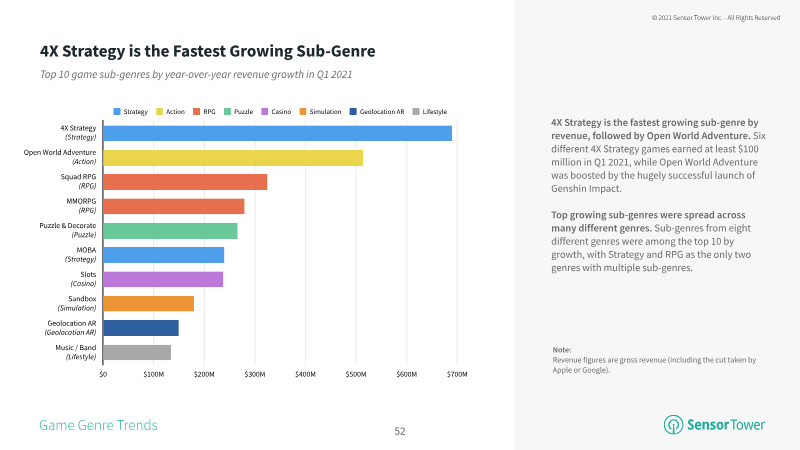Click the '$600M' axis tick label
Screen dimensions: 800x450
(406, 374)
